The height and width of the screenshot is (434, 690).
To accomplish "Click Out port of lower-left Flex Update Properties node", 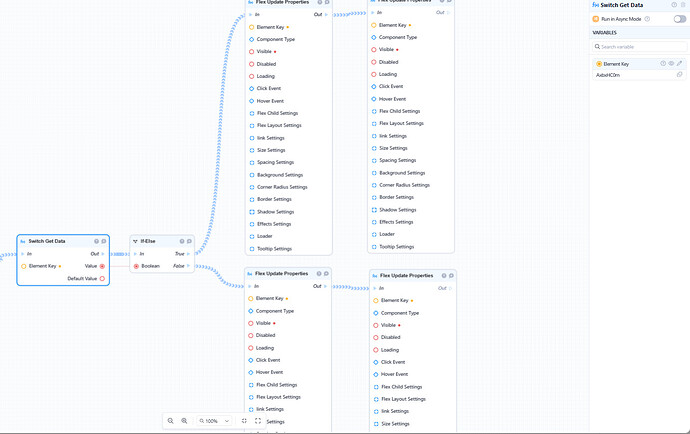I will 326,287.
